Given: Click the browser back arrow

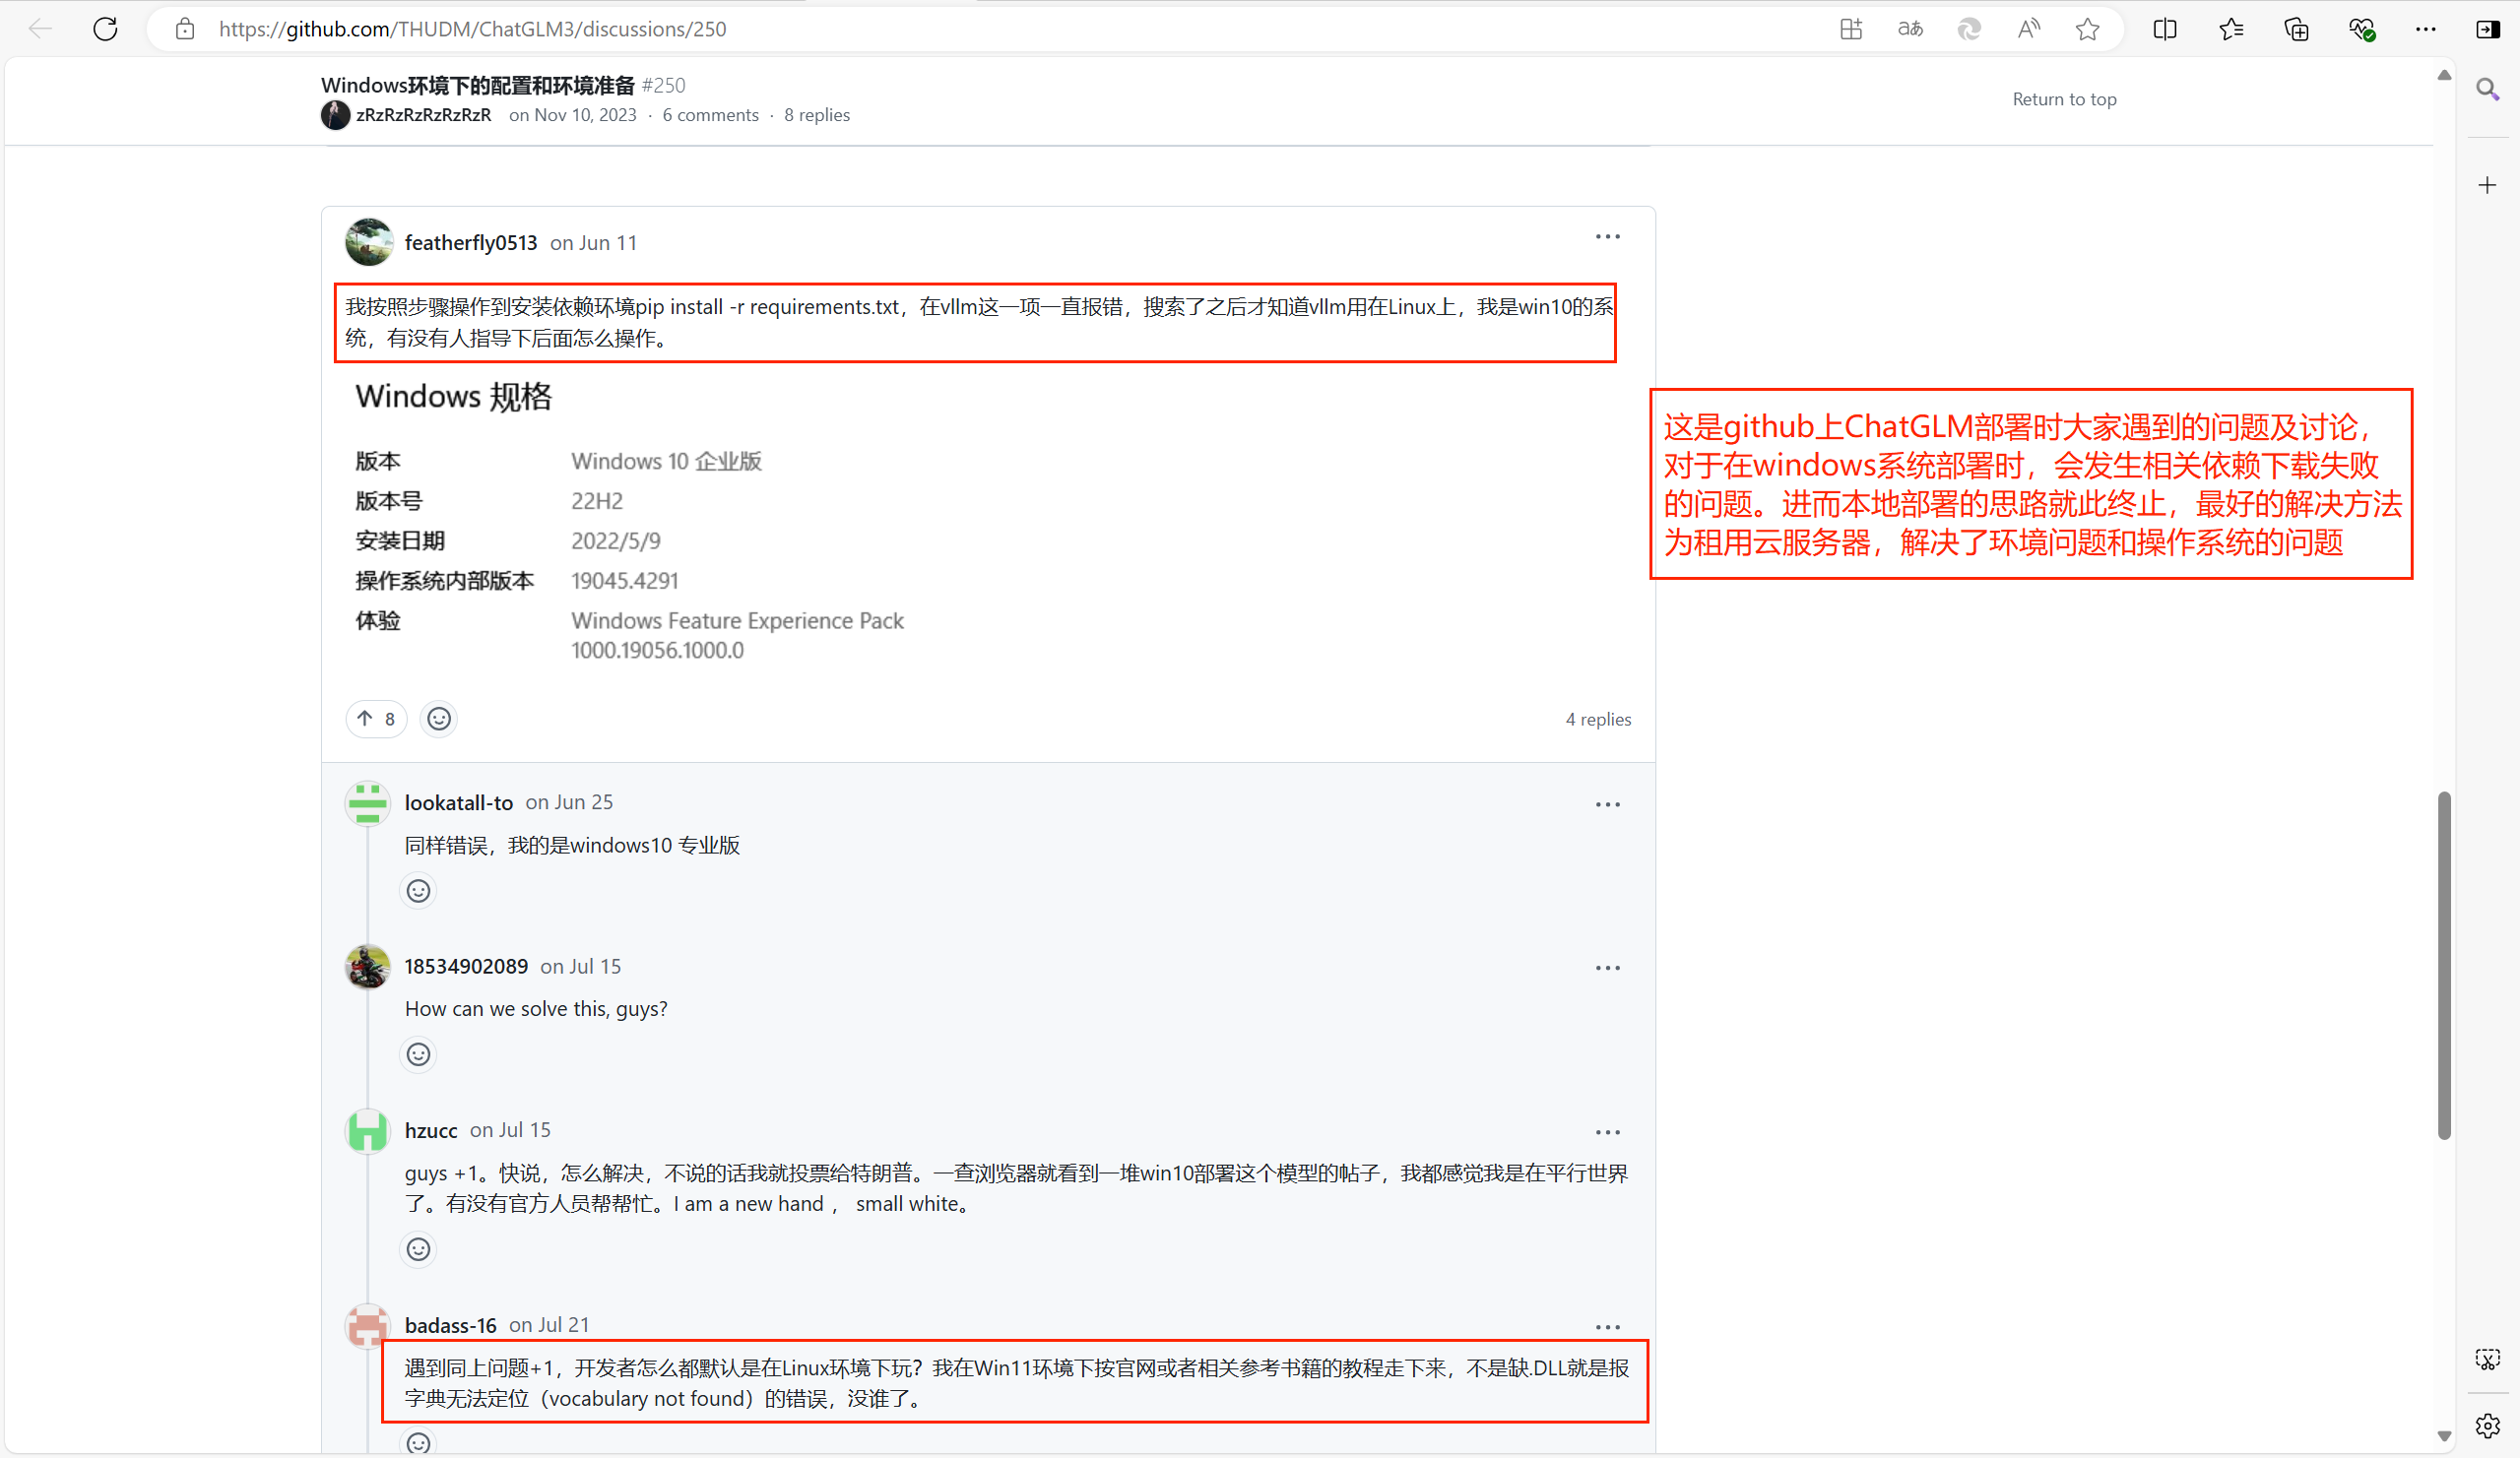Looking at the screenshot, I should click(40, 29).
